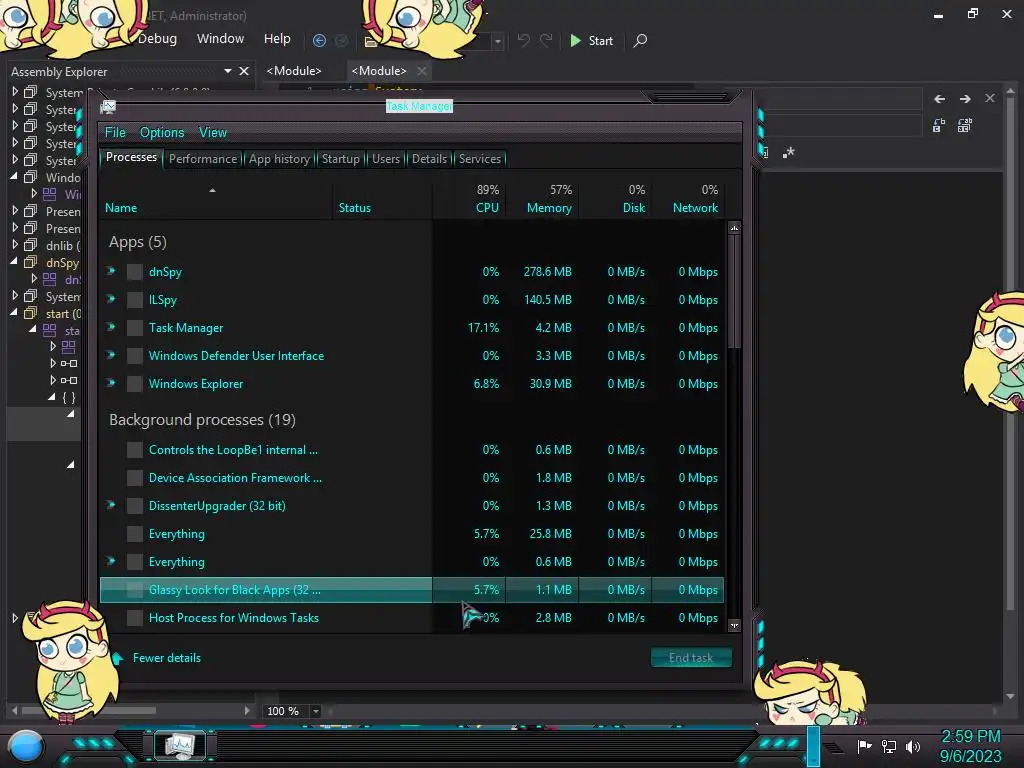Expand the Windows Defender User Interface arrow

coord(112,355)
